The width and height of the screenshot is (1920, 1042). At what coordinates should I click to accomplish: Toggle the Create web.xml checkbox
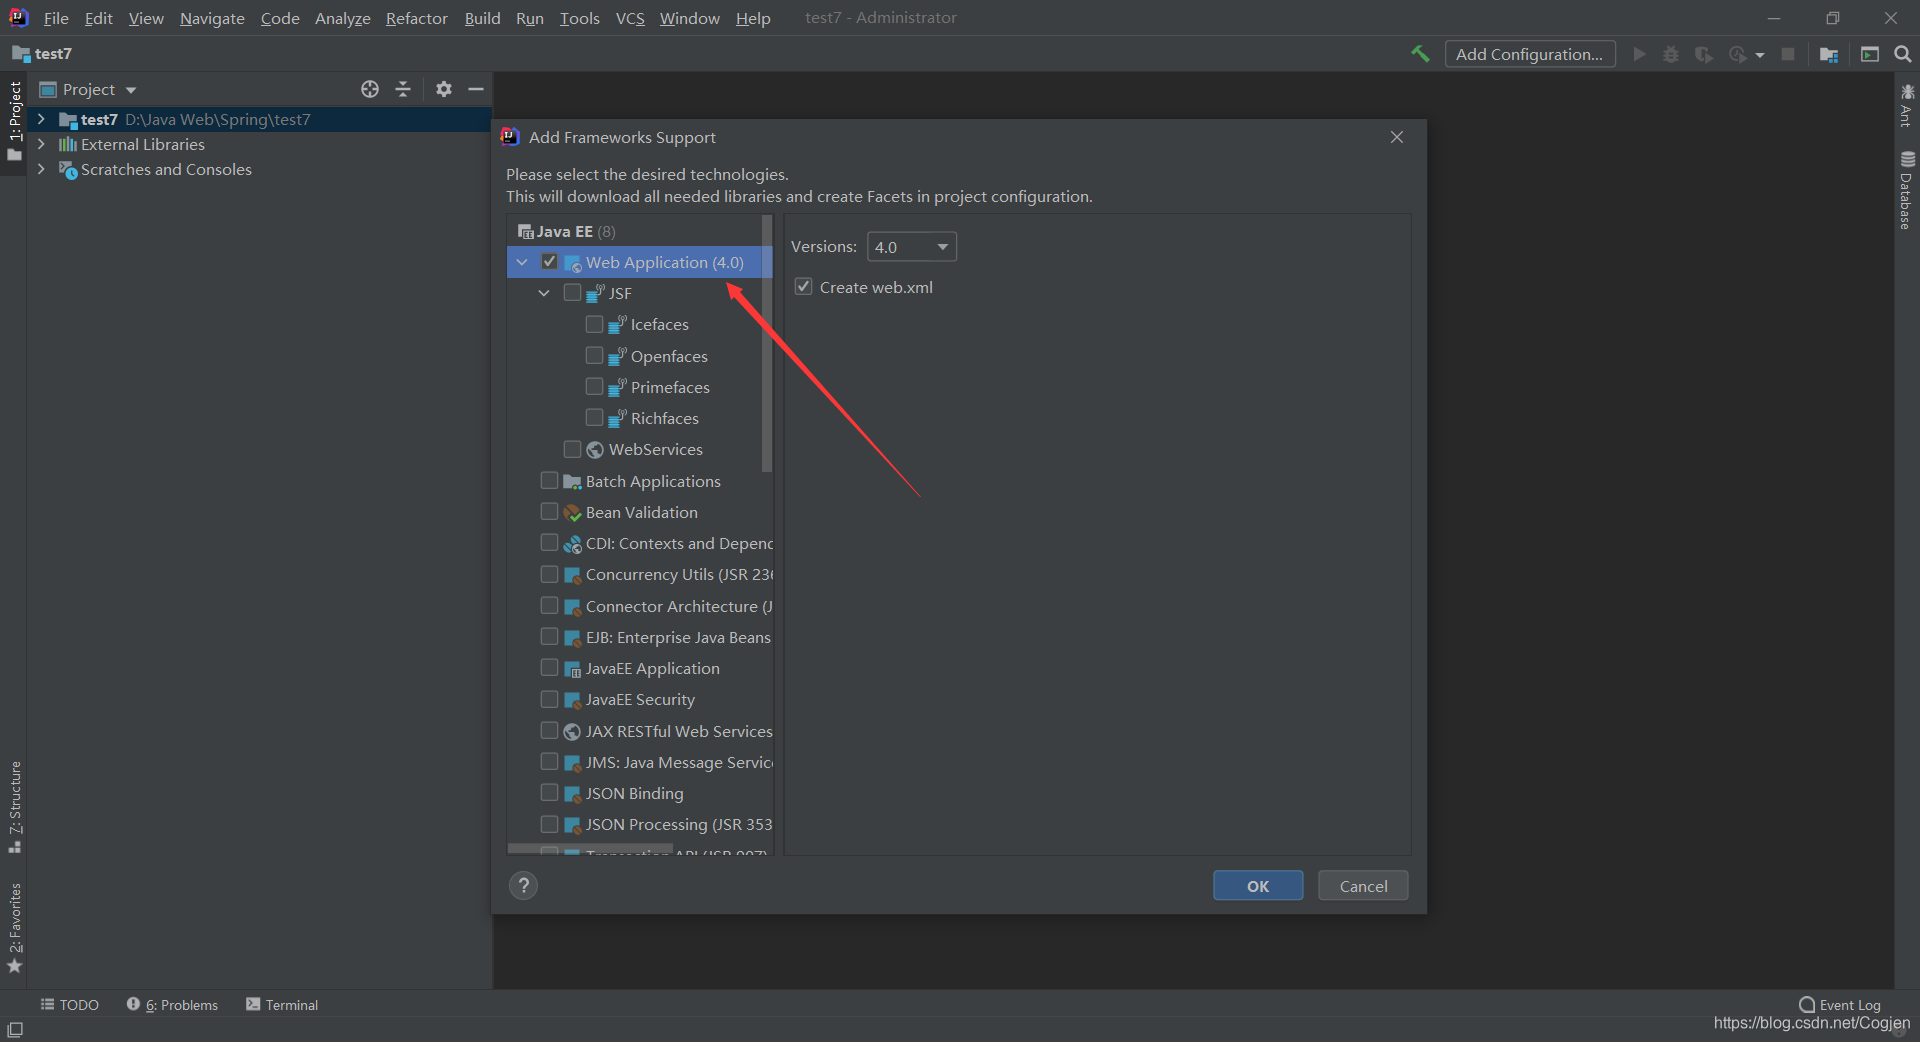pos(803,286)
